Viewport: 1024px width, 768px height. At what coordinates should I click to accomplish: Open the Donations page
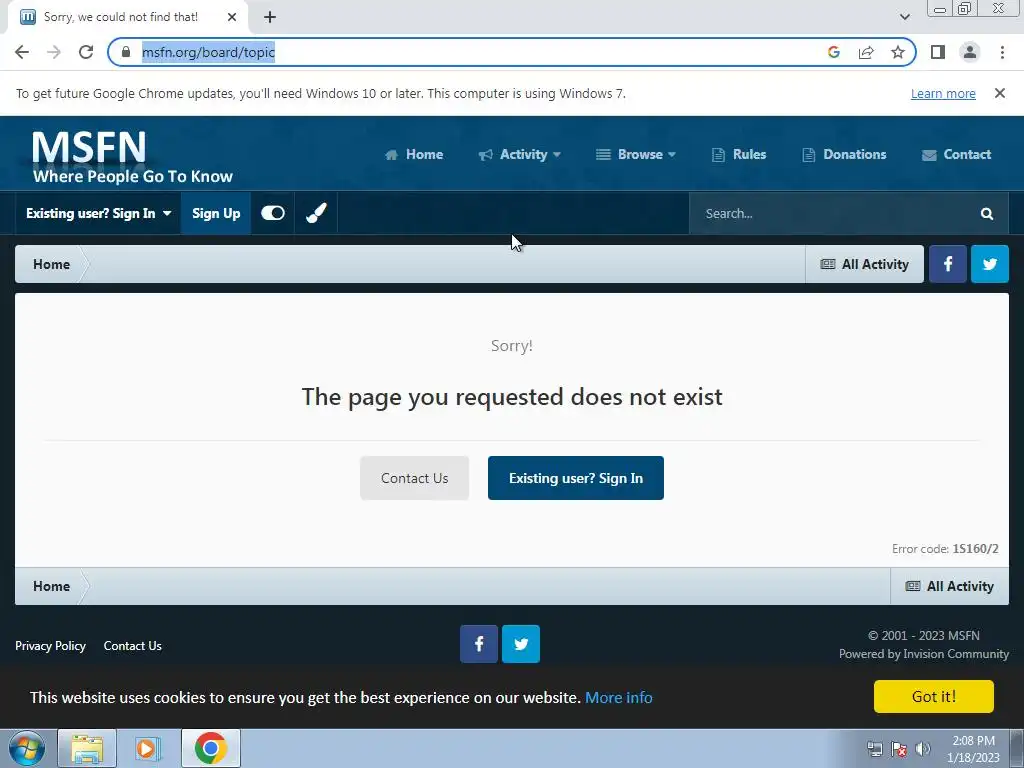pyautogui.click(x=844, y=155)
